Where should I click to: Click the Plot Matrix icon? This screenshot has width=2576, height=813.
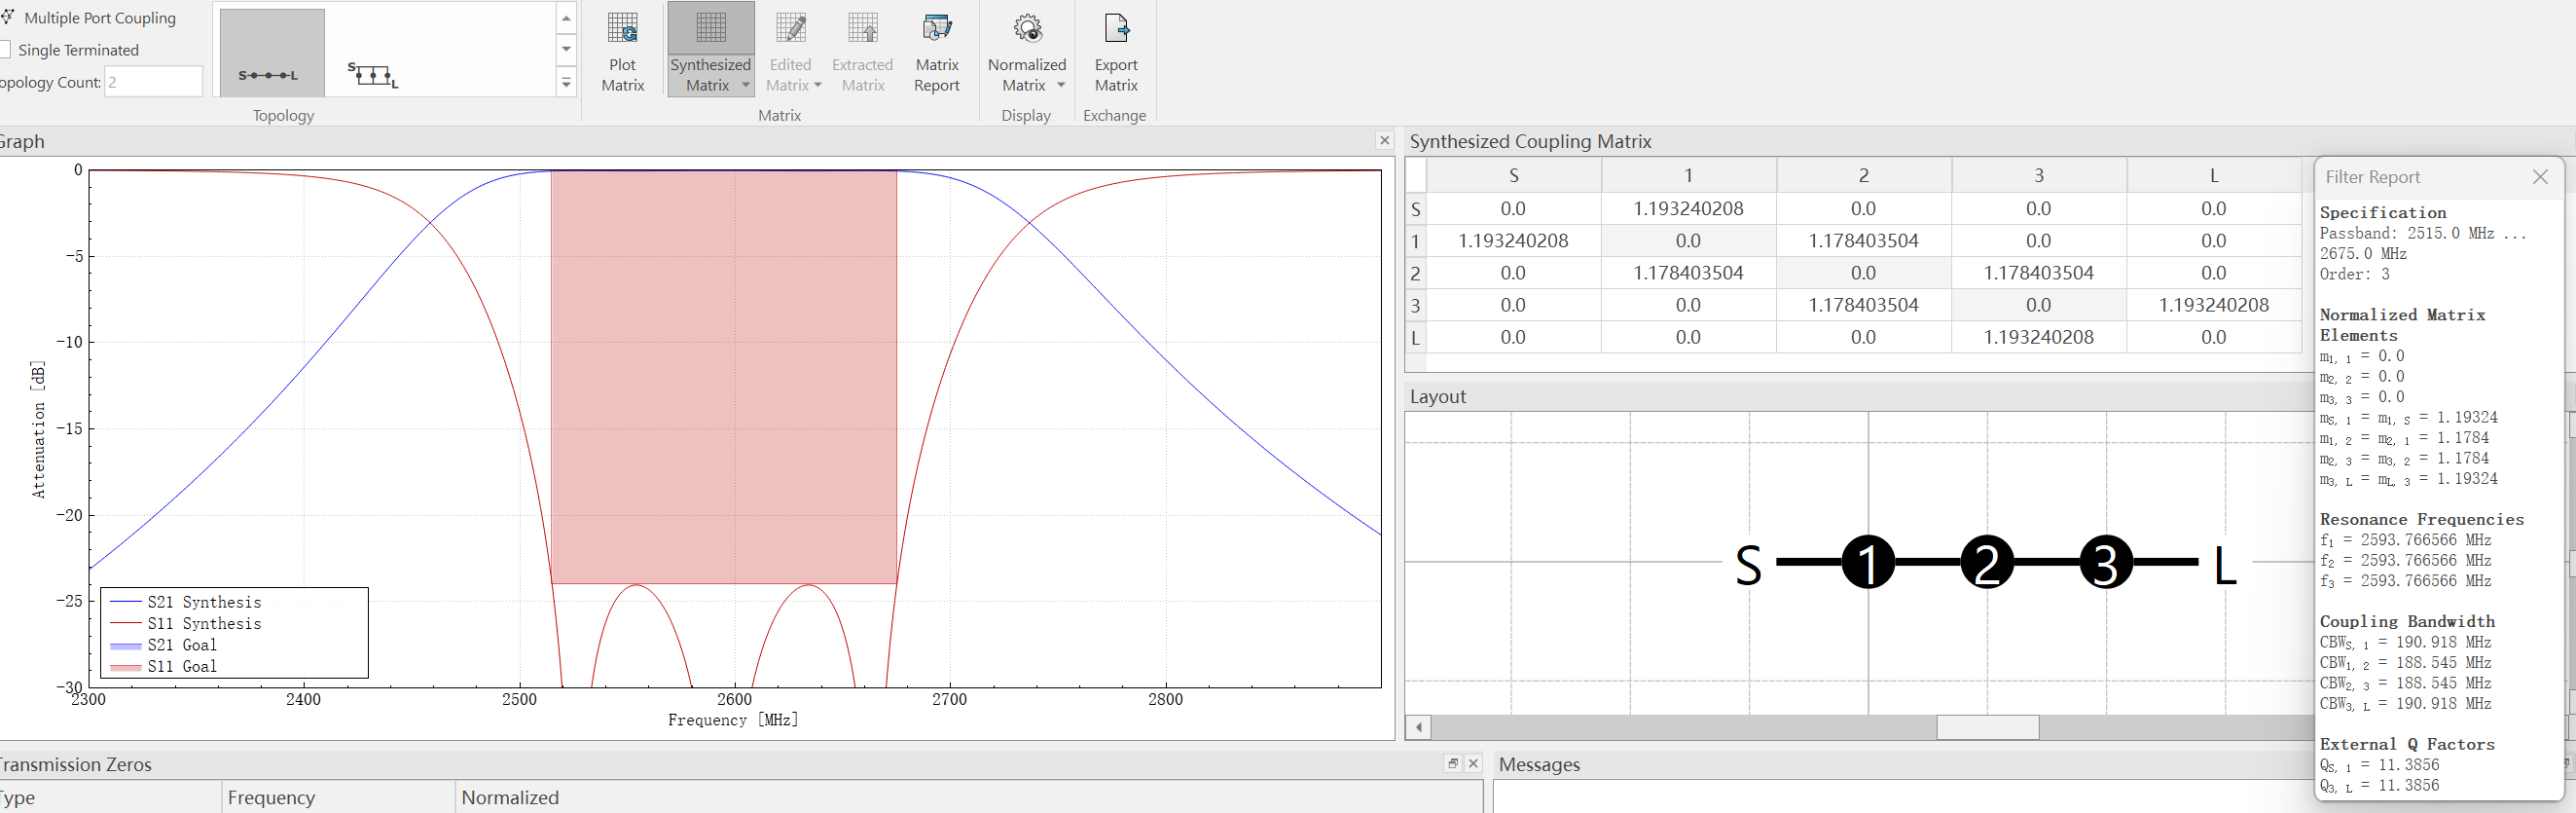[x=622, y=28]
